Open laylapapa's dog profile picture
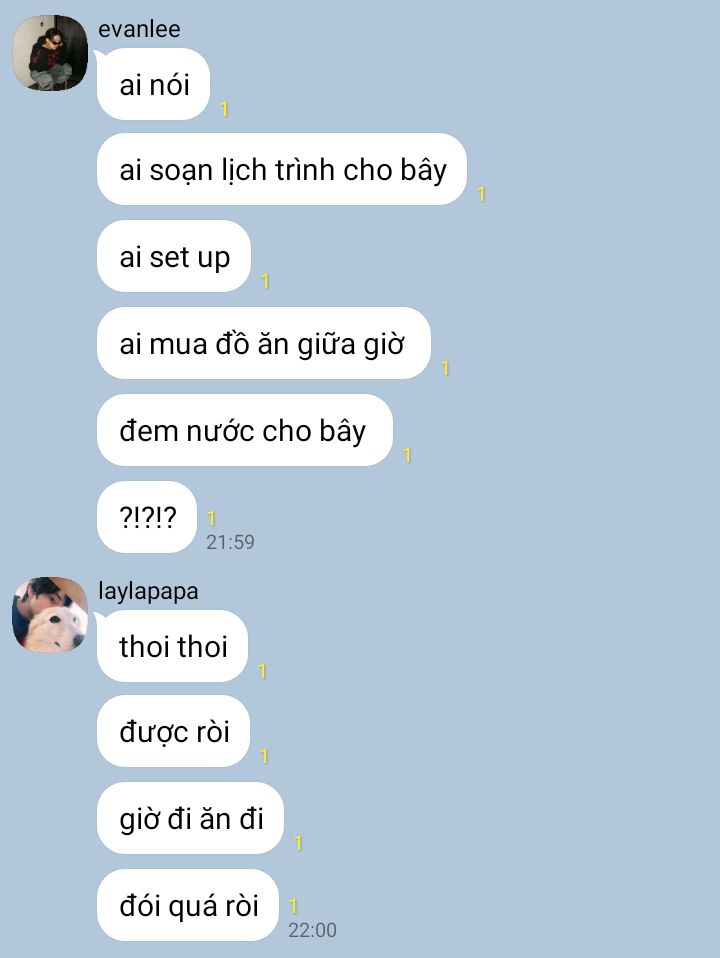Screen dimensions: 720x958 tap(50, 615)
